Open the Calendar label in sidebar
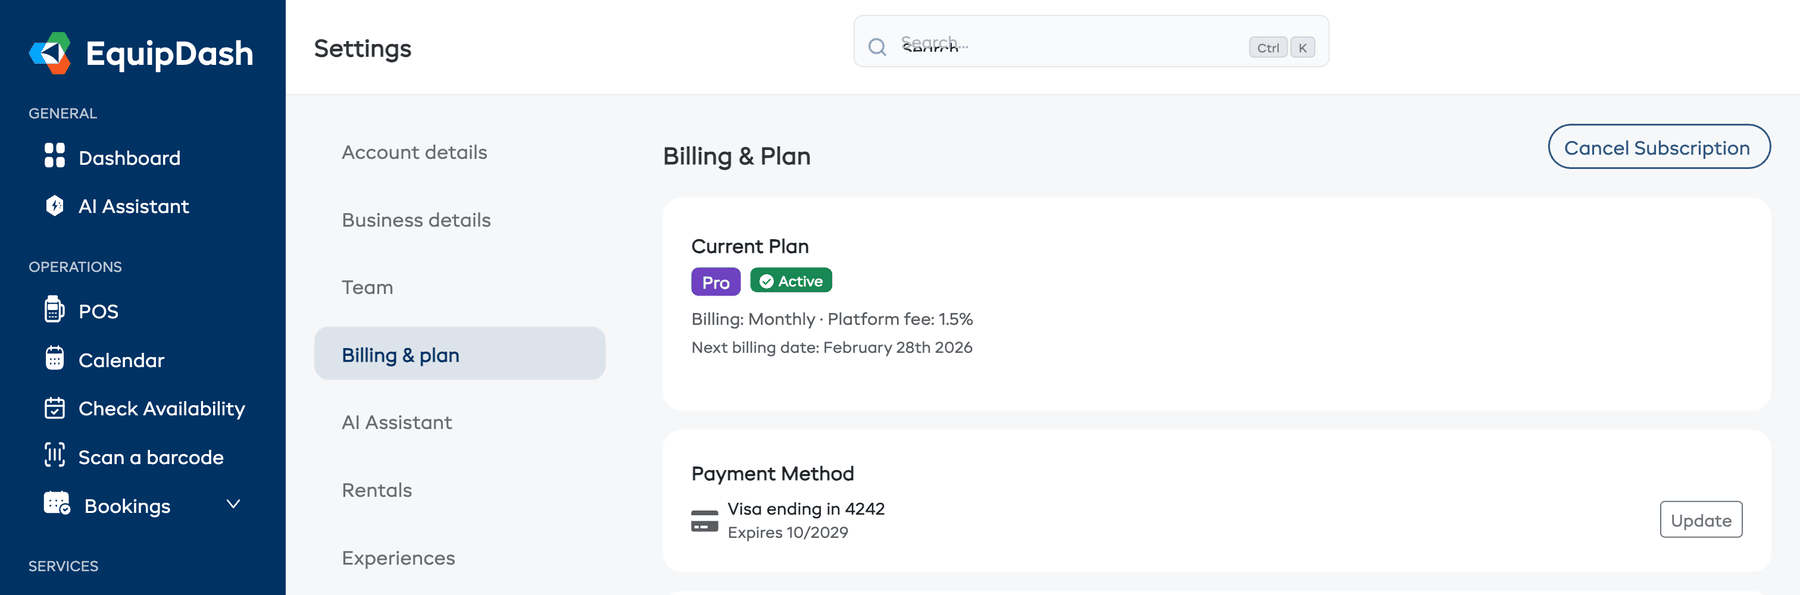The image size is (1800, 595). (x=121, y=360)
